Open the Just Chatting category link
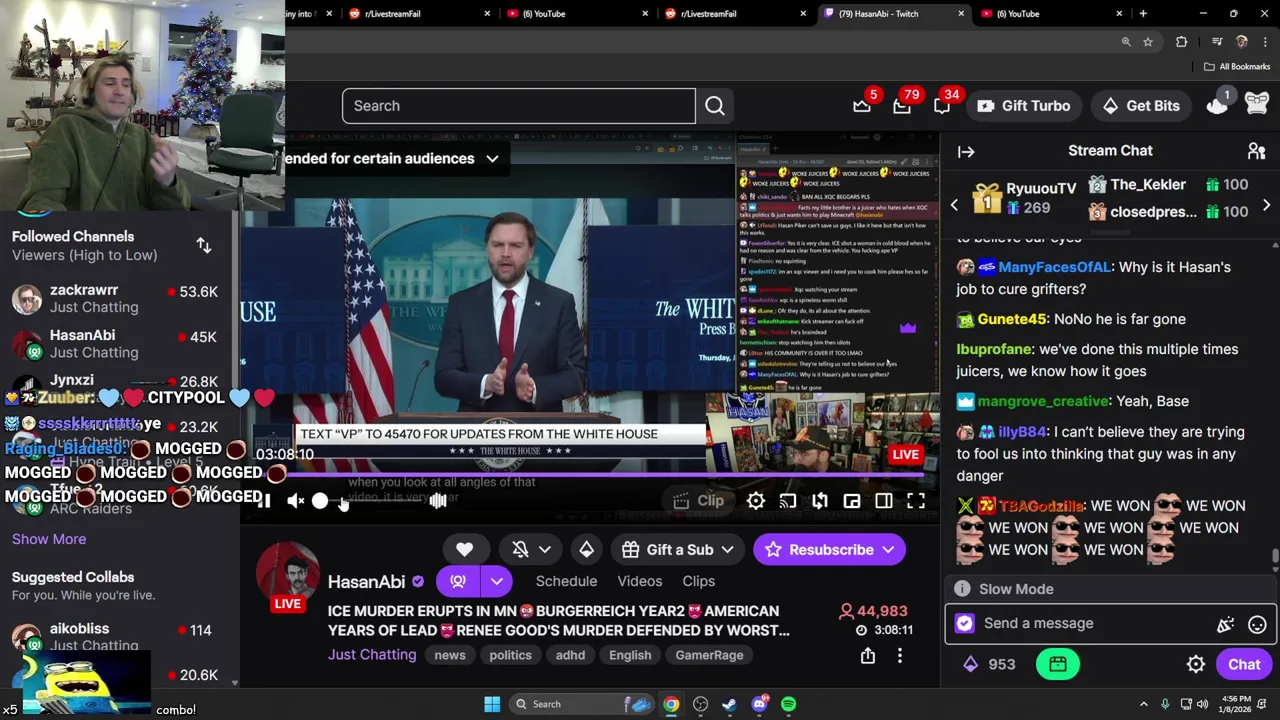Viewport: 1280px width, 720px height. pos(372,655)
